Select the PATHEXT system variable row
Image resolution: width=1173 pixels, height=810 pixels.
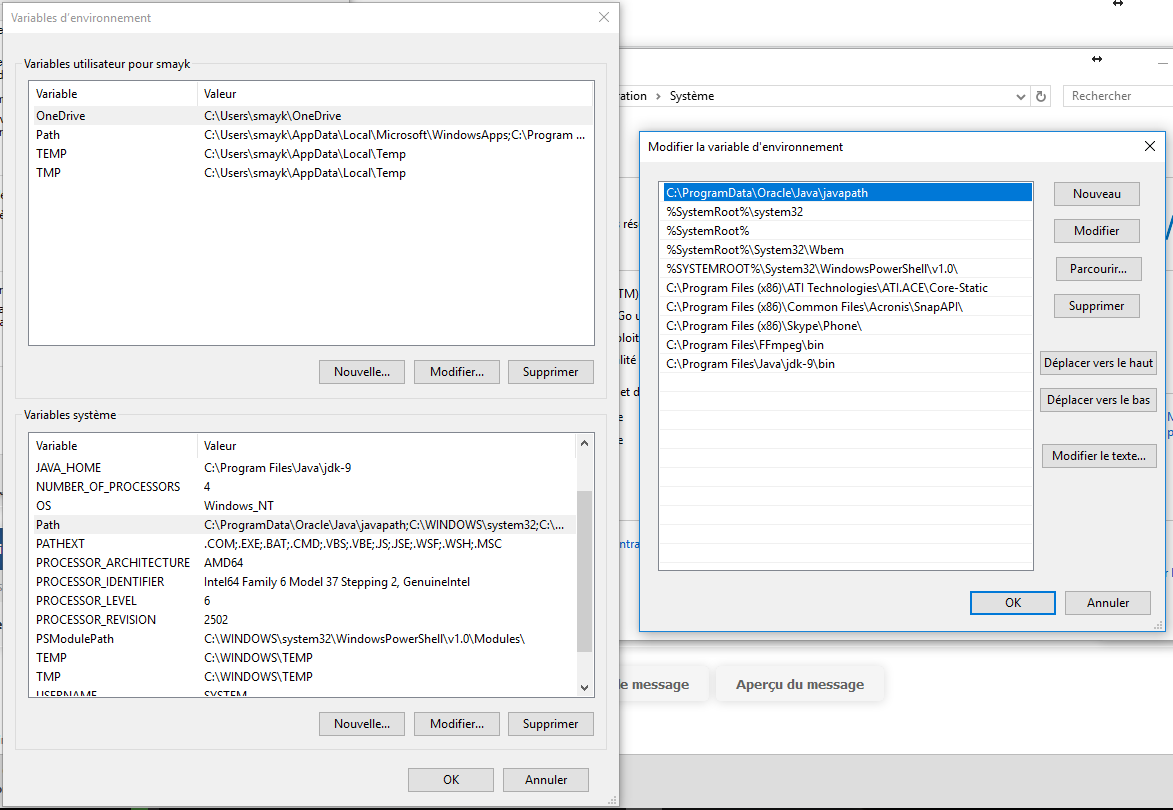(62, 544)
